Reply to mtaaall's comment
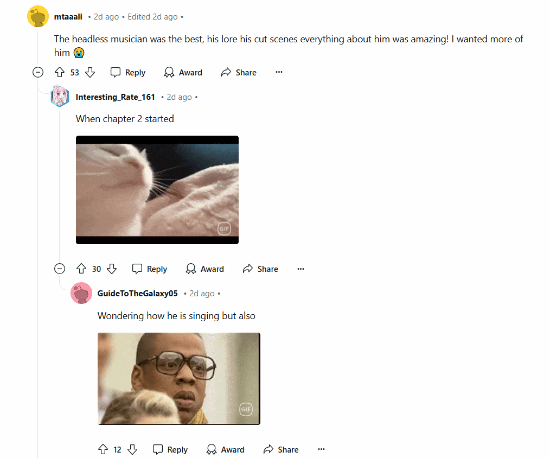This screenshot has width=550, height=458. (128, 72)
